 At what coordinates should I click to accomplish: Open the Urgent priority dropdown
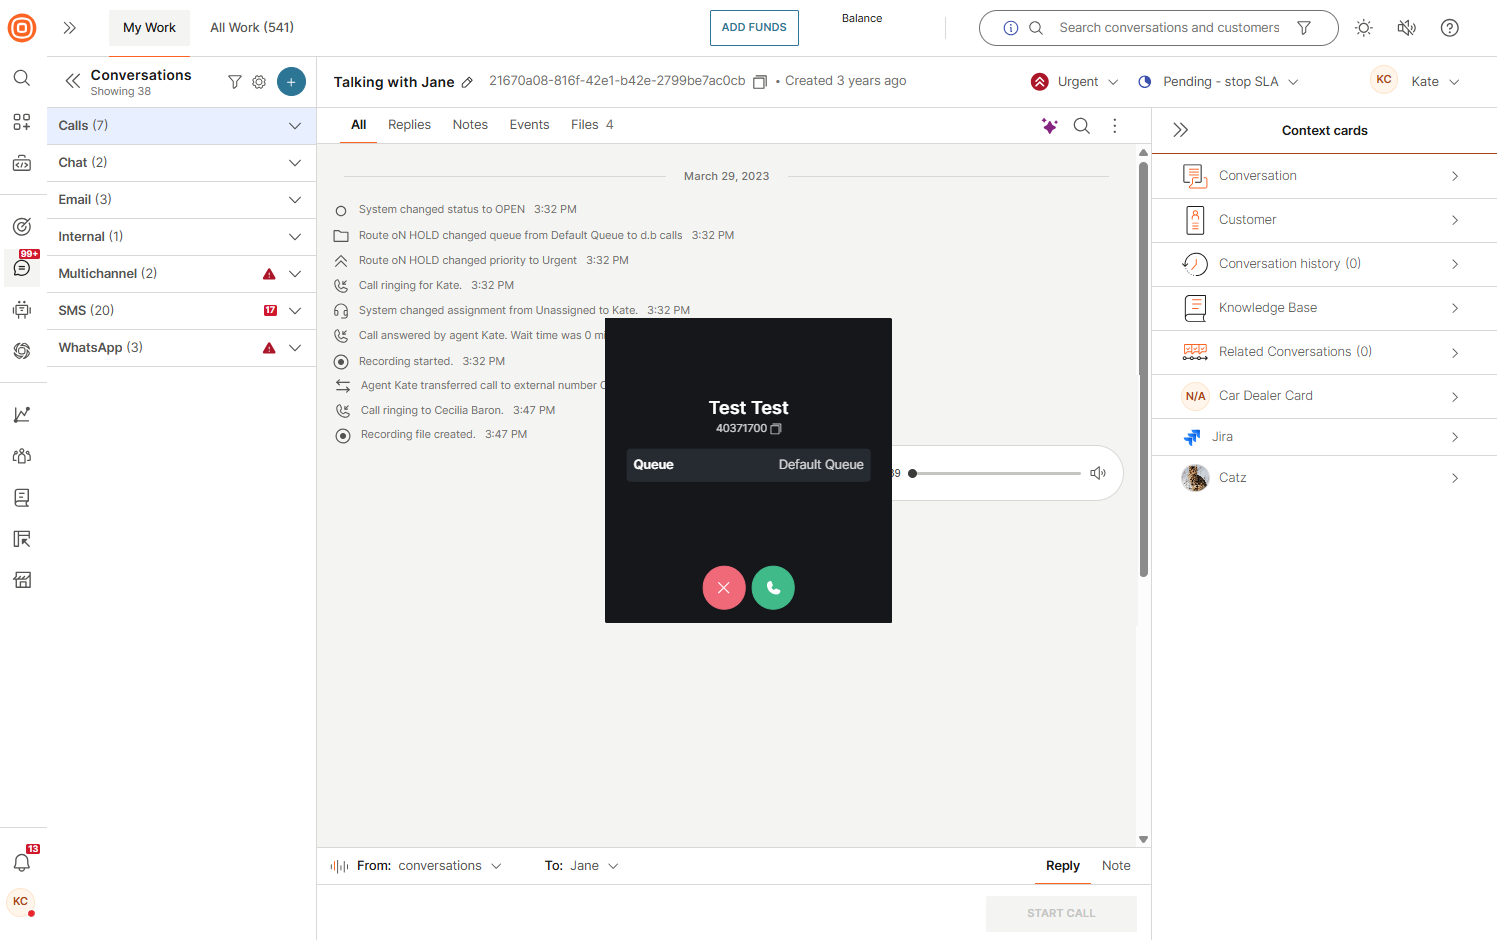point(1076,82)
